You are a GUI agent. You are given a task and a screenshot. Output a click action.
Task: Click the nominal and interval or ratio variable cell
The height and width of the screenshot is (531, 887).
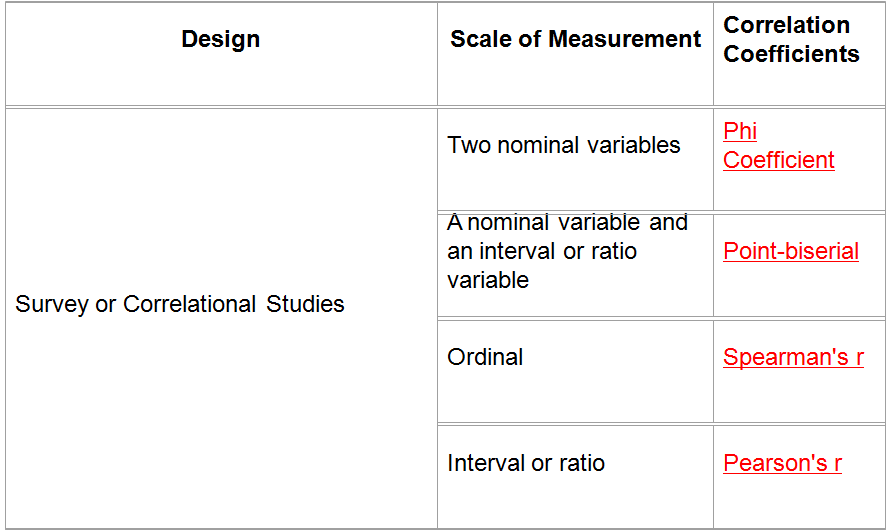point(575,265)
